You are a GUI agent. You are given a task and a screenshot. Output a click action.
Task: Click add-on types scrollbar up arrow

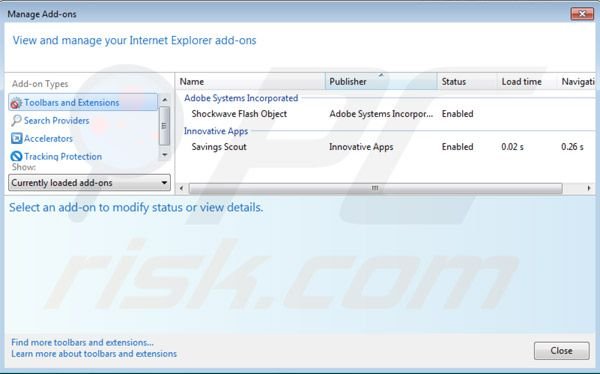tap(165, 100)
